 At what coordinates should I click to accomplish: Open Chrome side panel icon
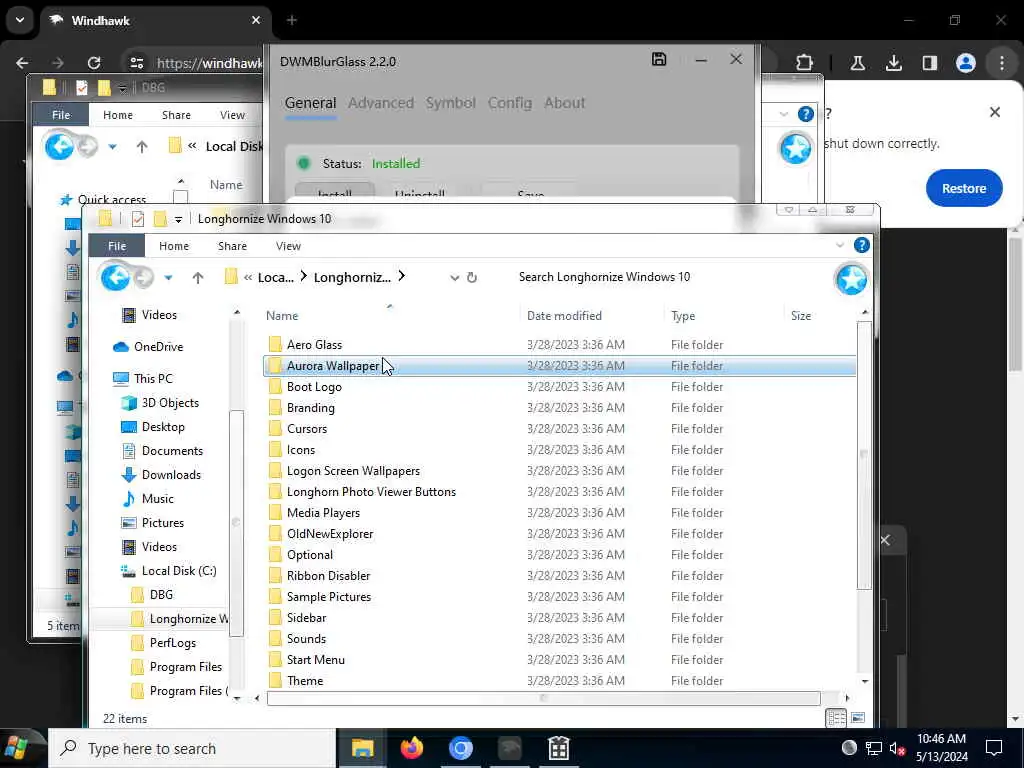(929, 63)
